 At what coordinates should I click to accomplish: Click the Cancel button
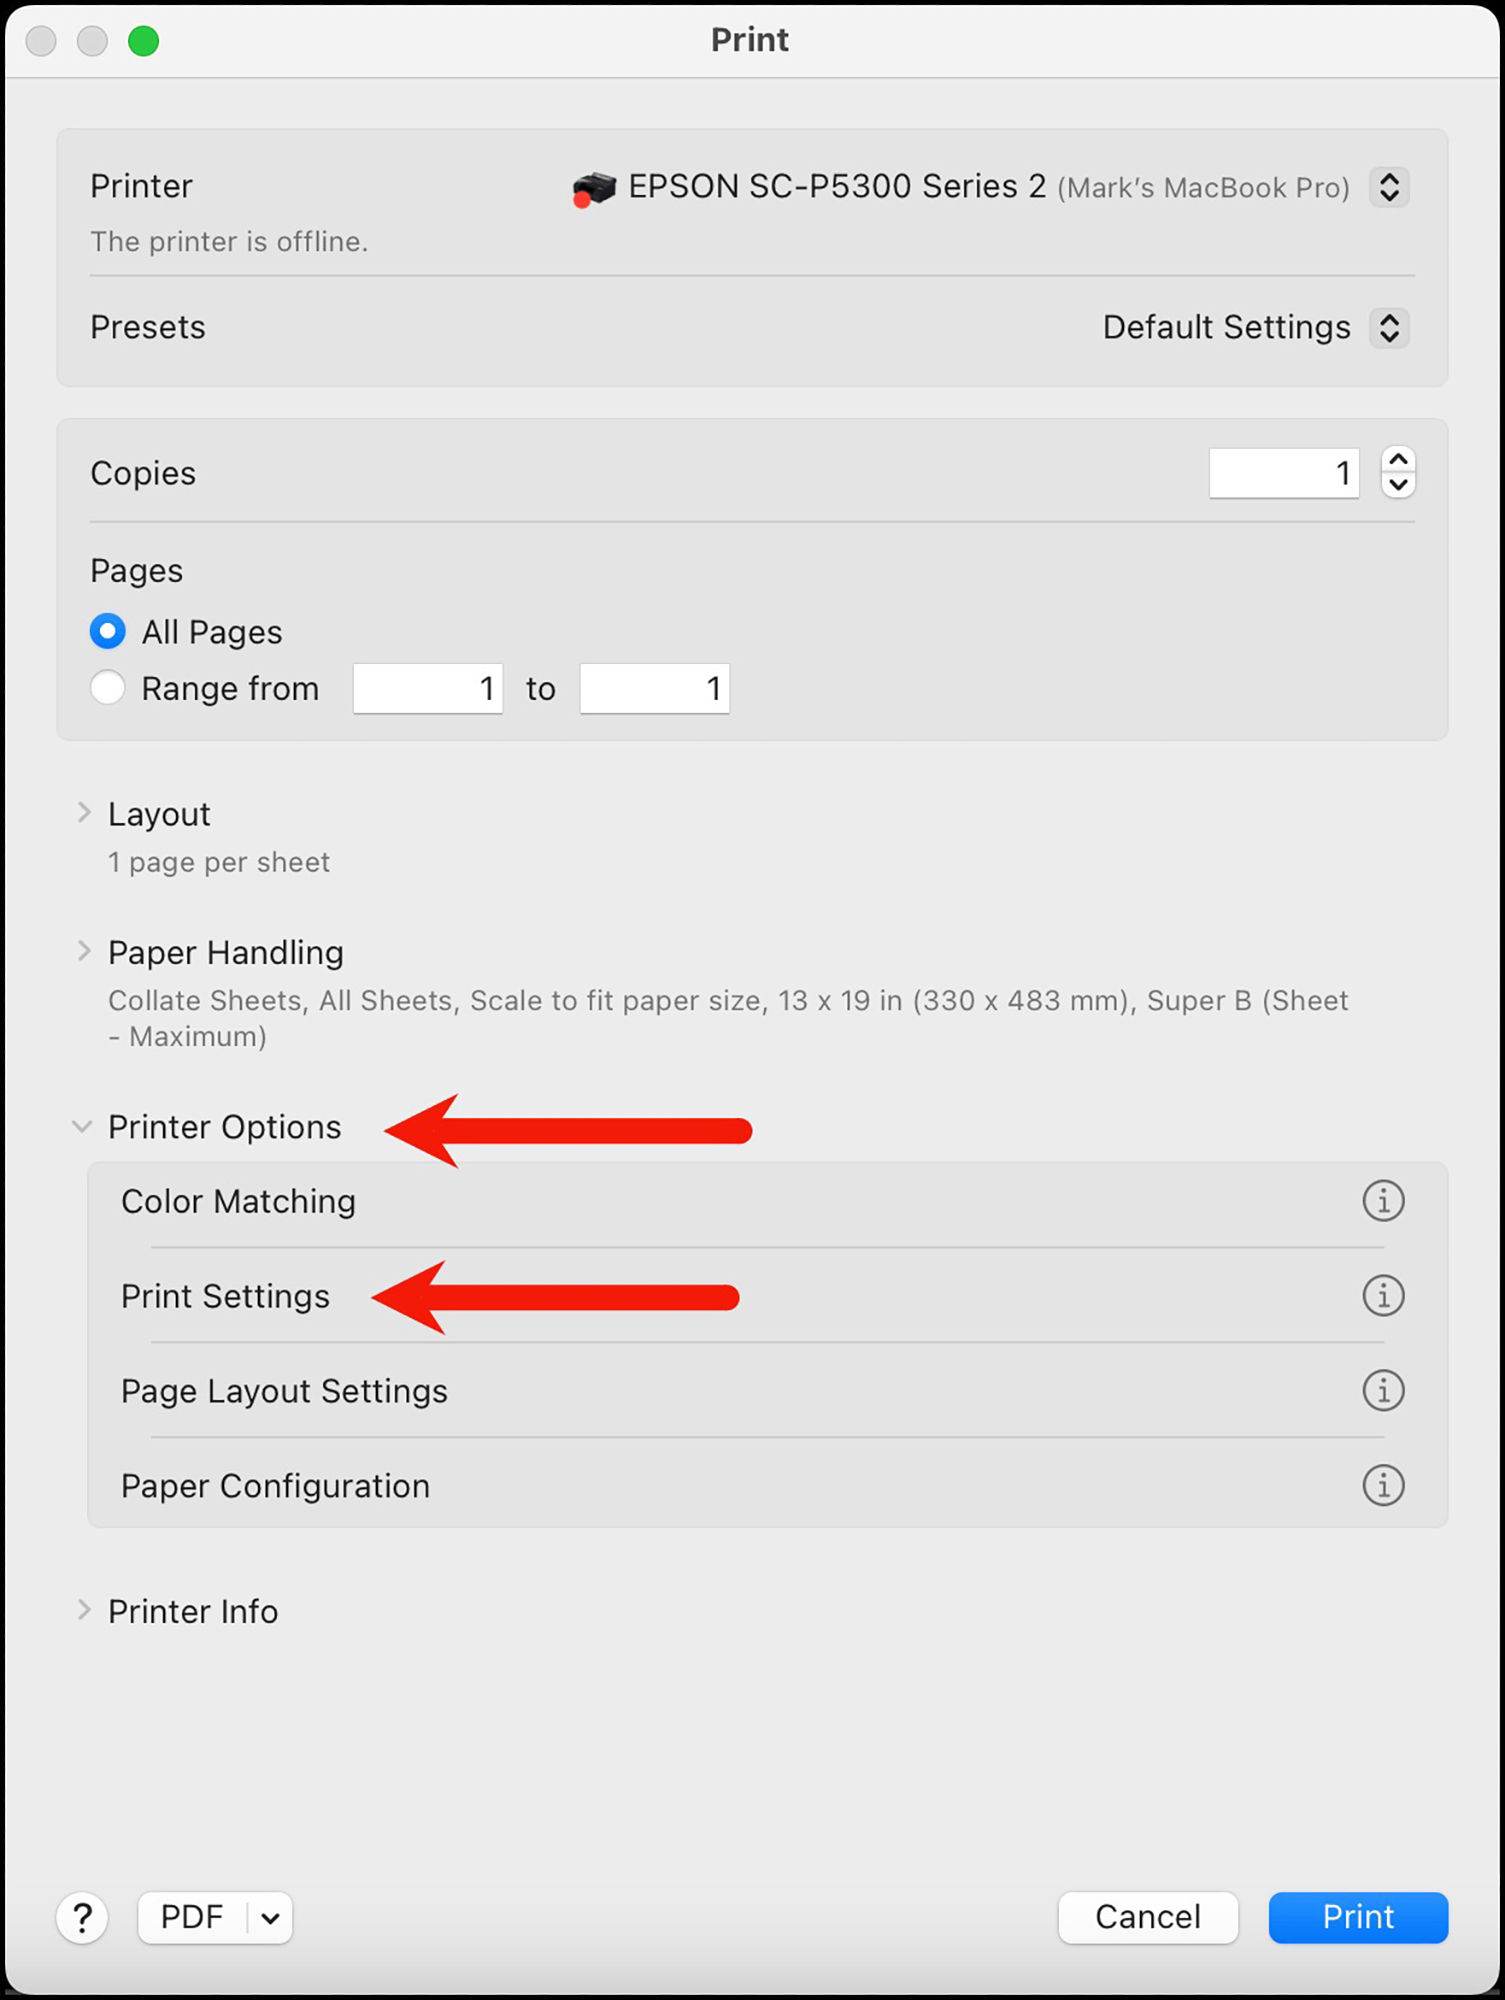[1148, 1917]
